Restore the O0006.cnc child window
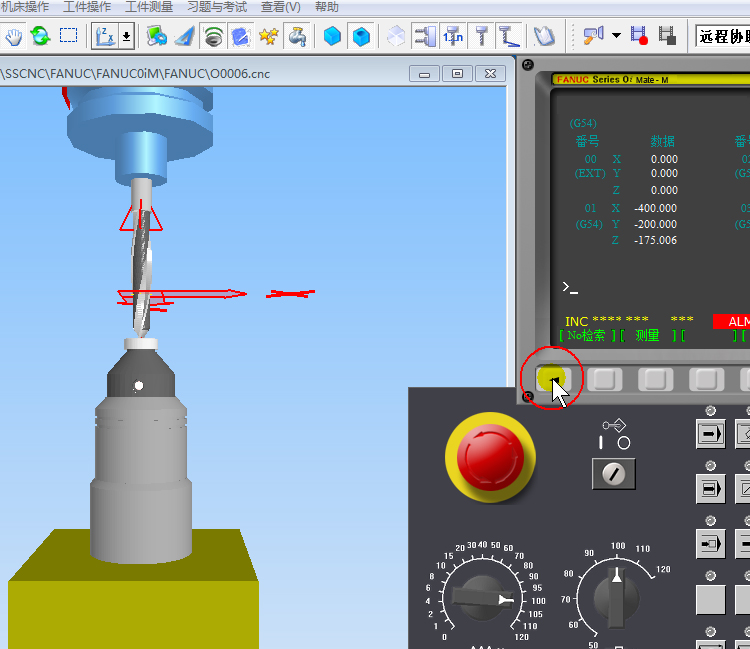This screenshot has height=649, width=750. coord(458,74)
